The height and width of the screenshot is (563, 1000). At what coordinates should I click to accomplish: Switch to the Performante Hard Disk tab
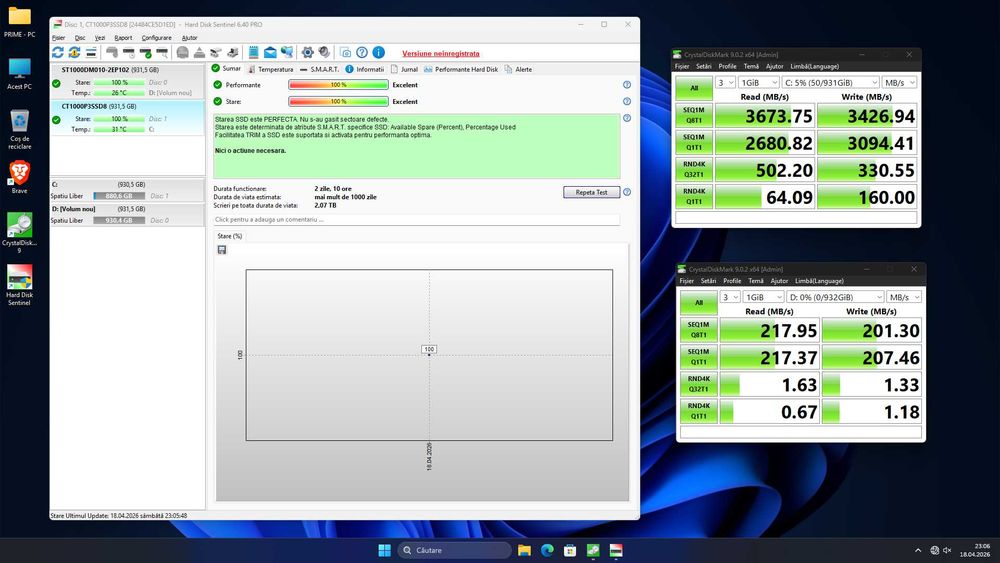click(x=460, y=69)
